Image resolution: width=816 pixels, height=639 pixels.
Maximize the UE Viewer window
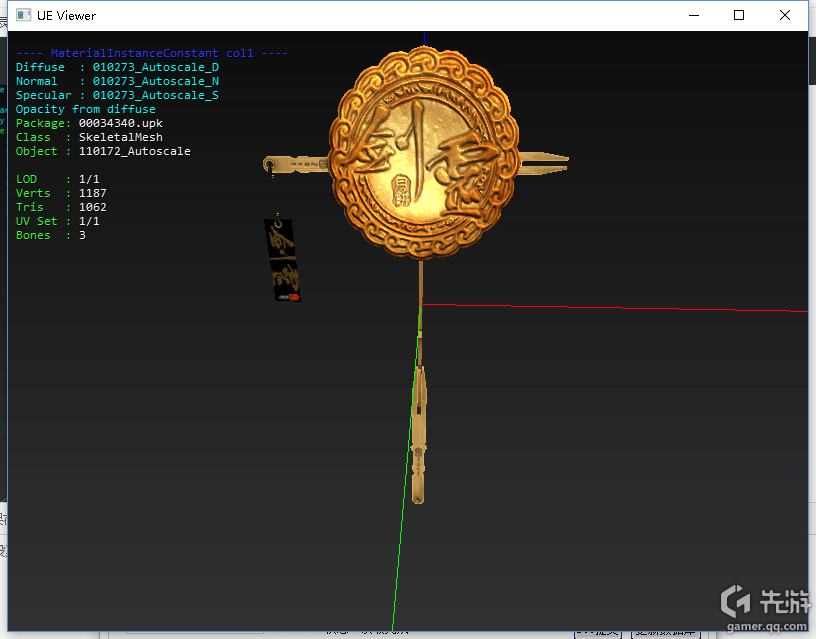739,15
